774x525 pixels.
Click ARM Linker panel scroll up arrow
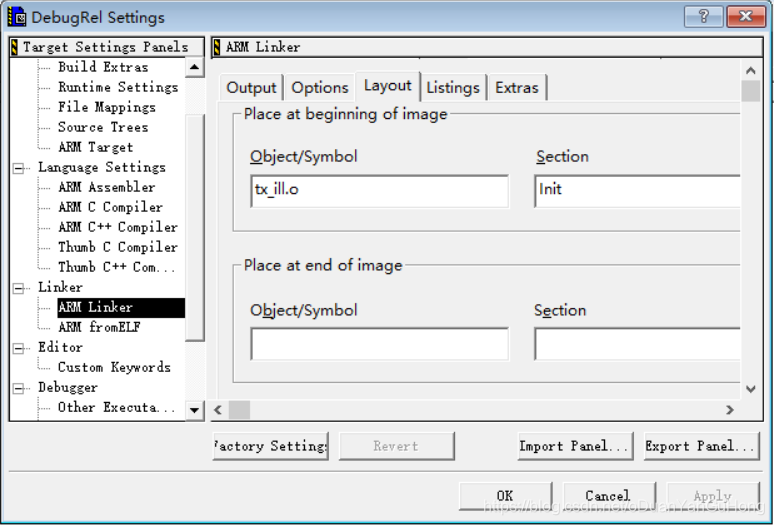click(x=751, y=71)
